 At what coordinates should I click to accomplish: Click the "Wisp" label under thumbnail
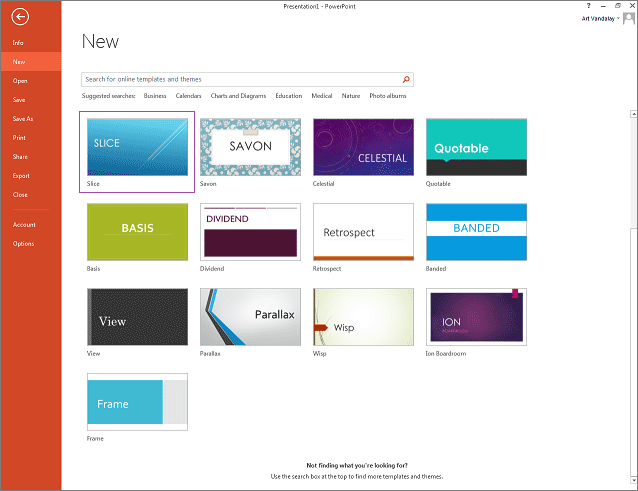coord(319,354)
